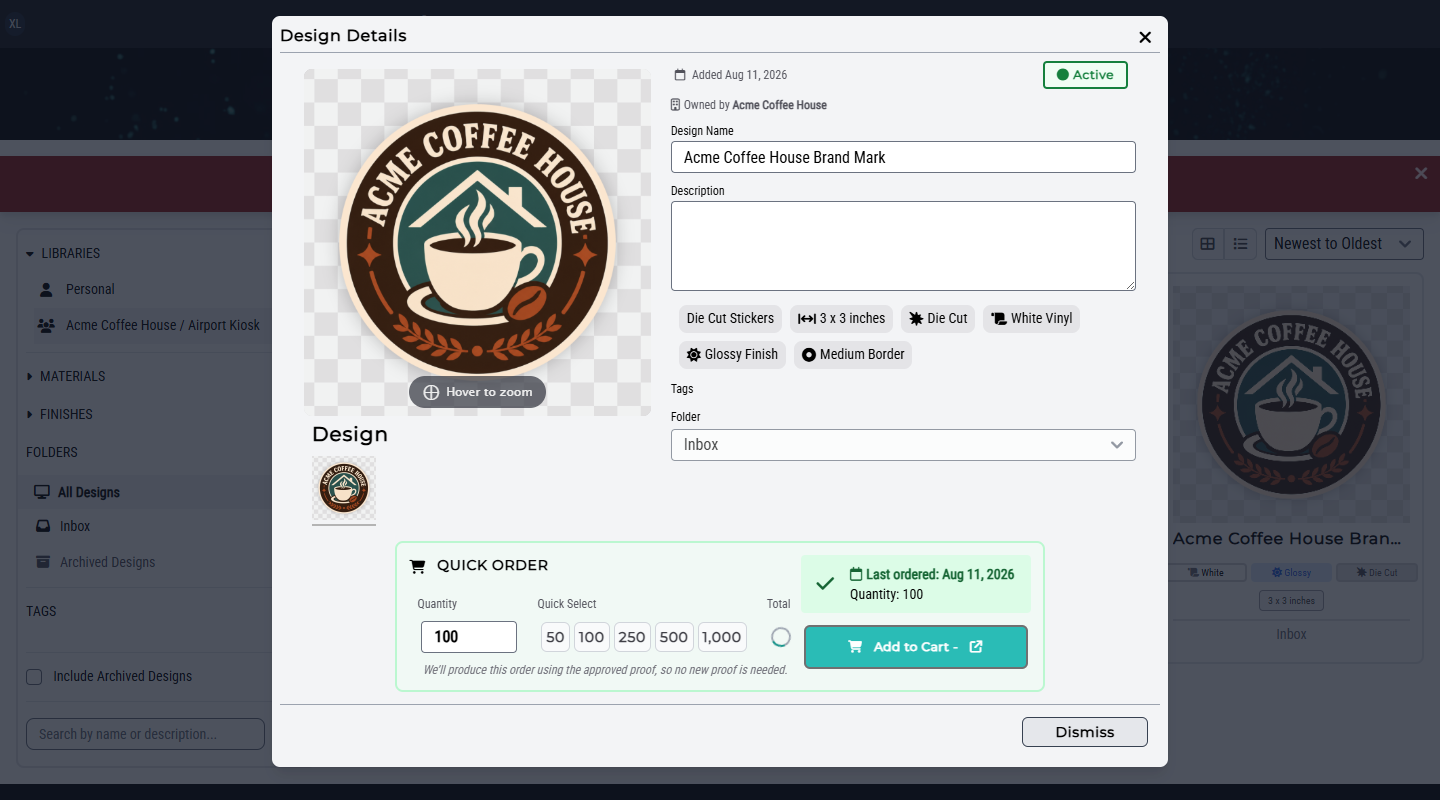Select quick quantity 500

[674, 637]
